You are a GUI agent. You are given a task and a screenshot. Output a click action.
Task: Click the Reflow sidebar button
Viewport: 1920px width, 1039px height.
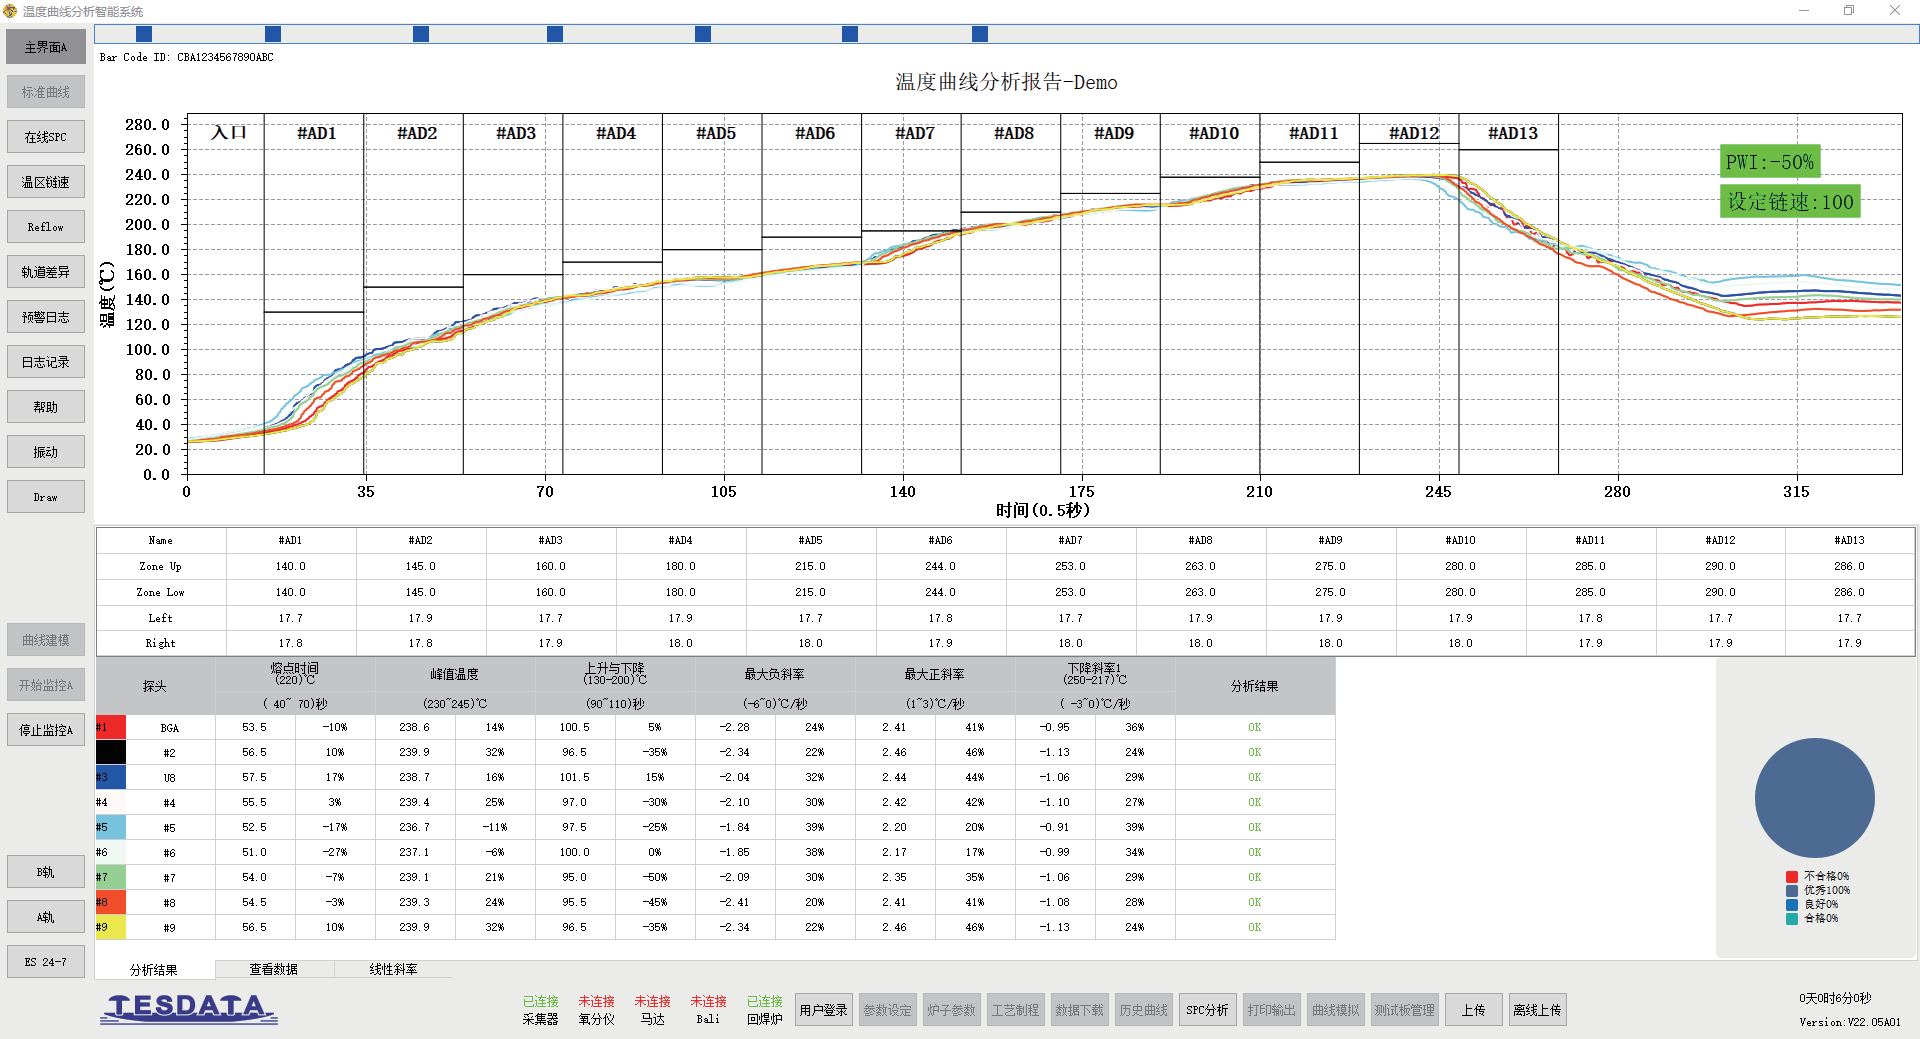(x=46, y=227)
